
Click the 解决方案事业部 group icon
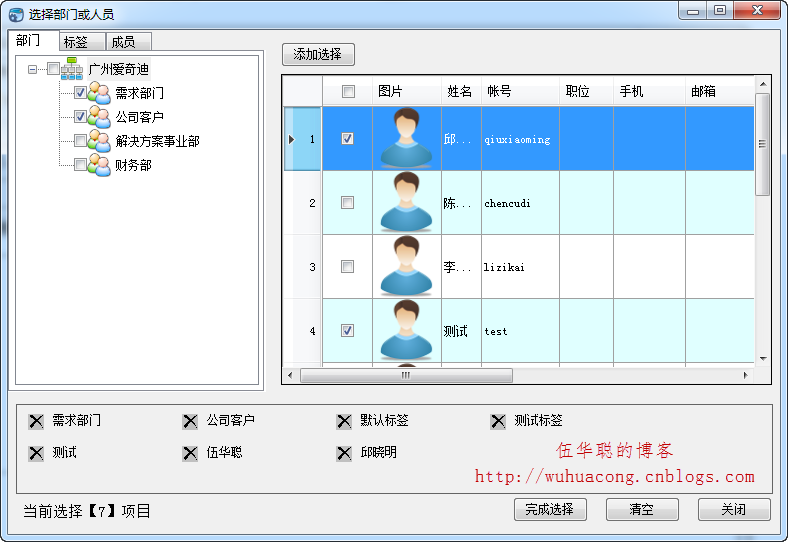coord(99,141)
